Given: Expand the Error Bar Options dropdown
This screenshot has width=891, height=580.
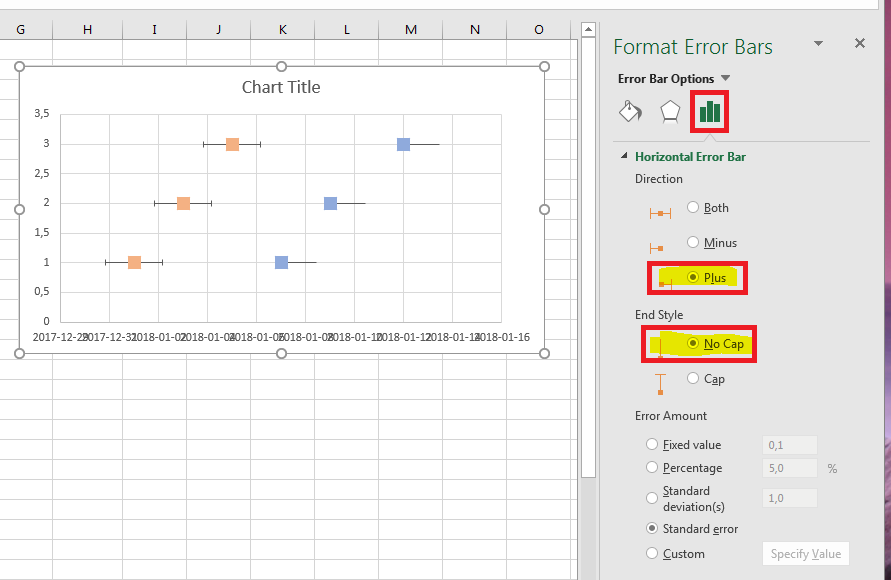Looking at the screenshot, I should click(x=726, y=78).
